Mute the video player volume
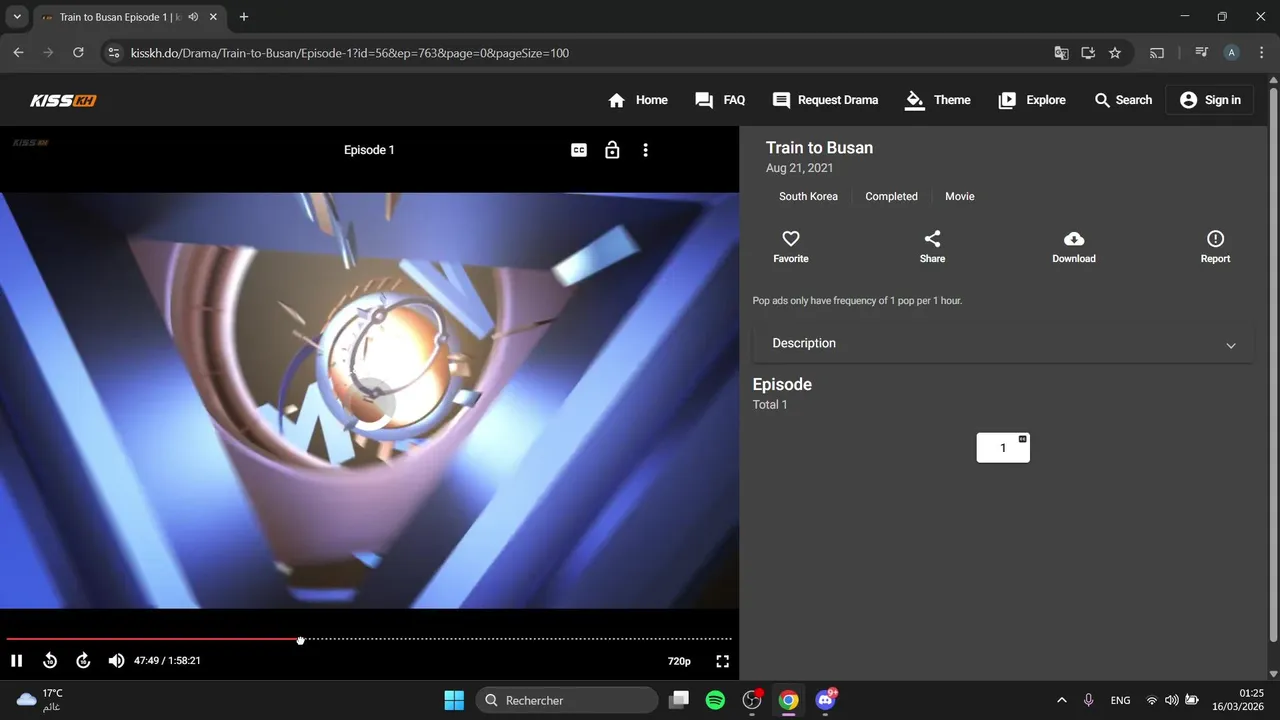The image size is (1280, 720). (116, 661)
